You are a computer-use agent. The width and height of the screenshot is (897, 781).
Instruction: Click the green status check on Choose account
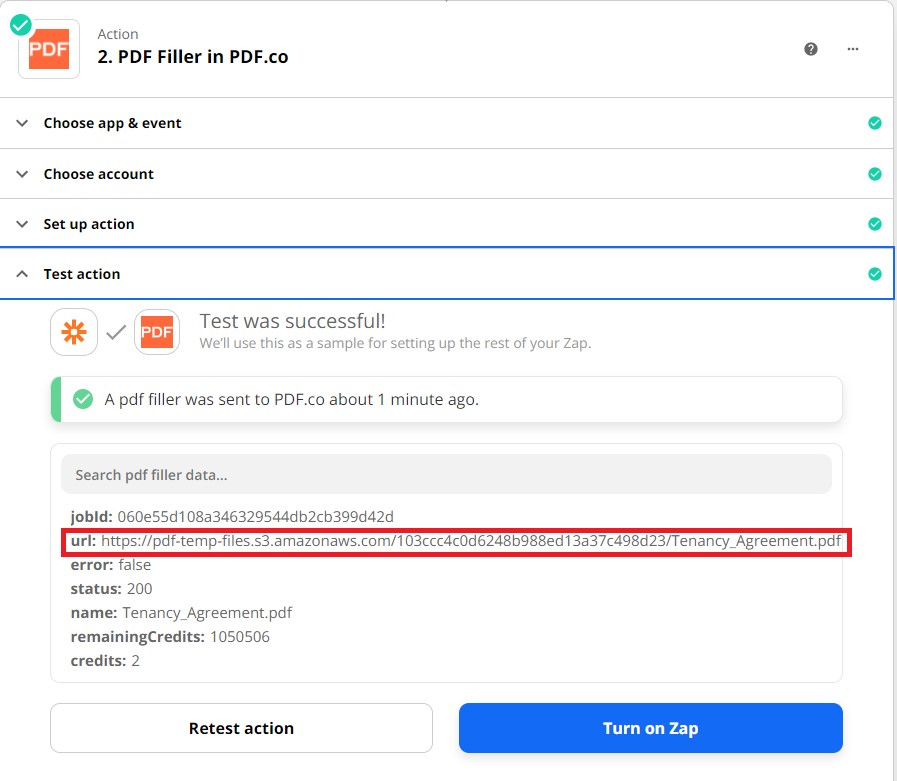coord(875,174)
